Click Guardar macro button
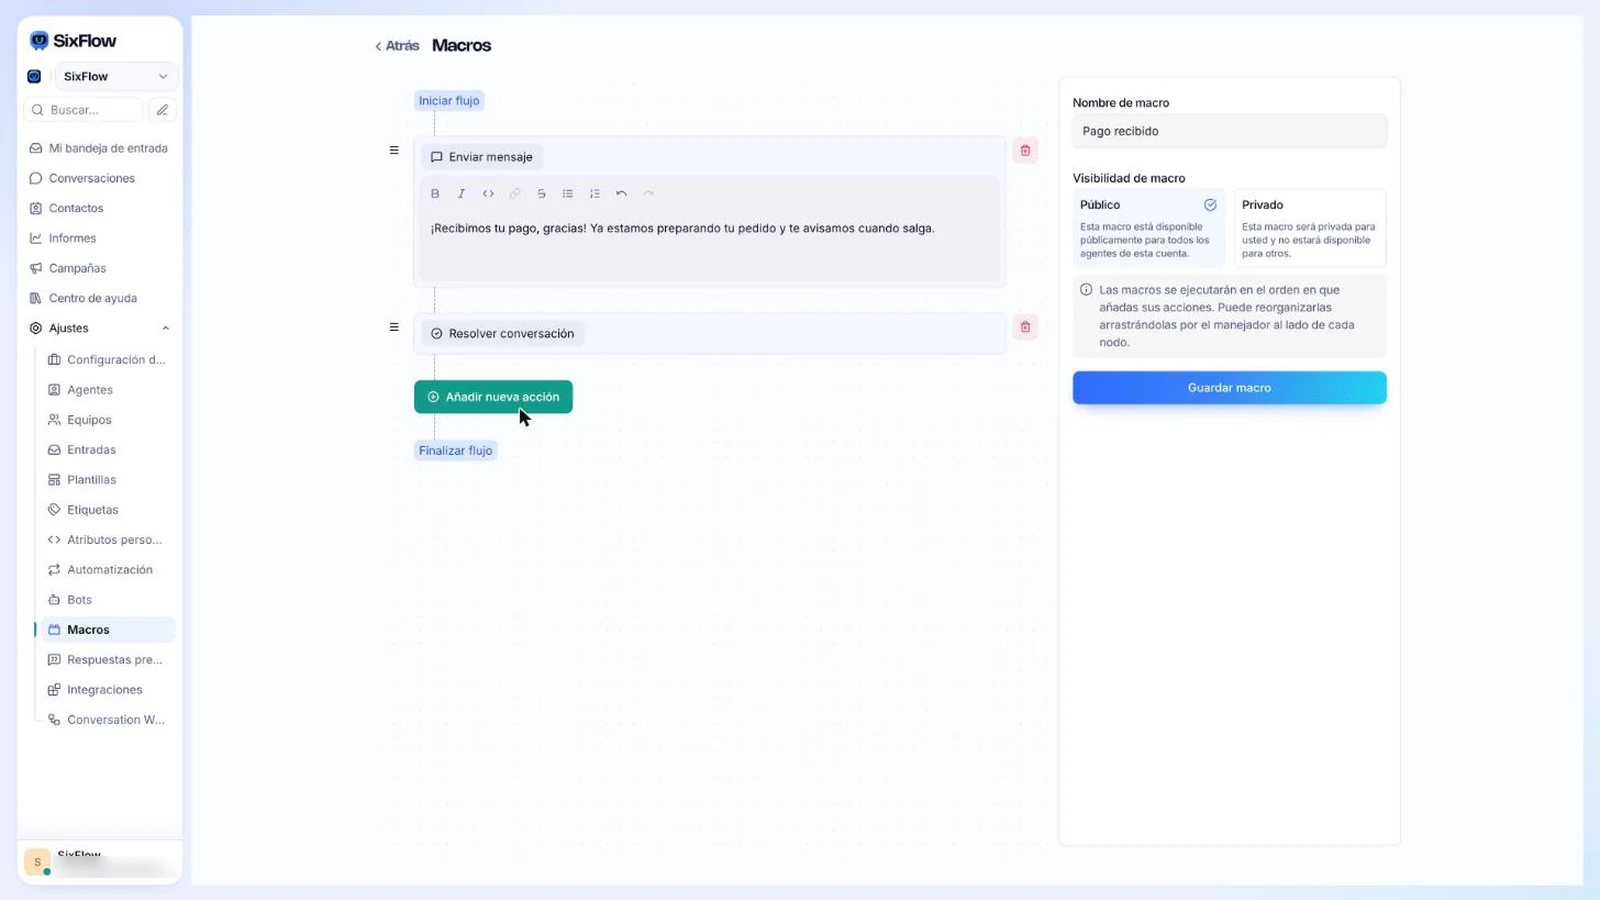This screenshot has width=1600, height=900. (1229, 388)
